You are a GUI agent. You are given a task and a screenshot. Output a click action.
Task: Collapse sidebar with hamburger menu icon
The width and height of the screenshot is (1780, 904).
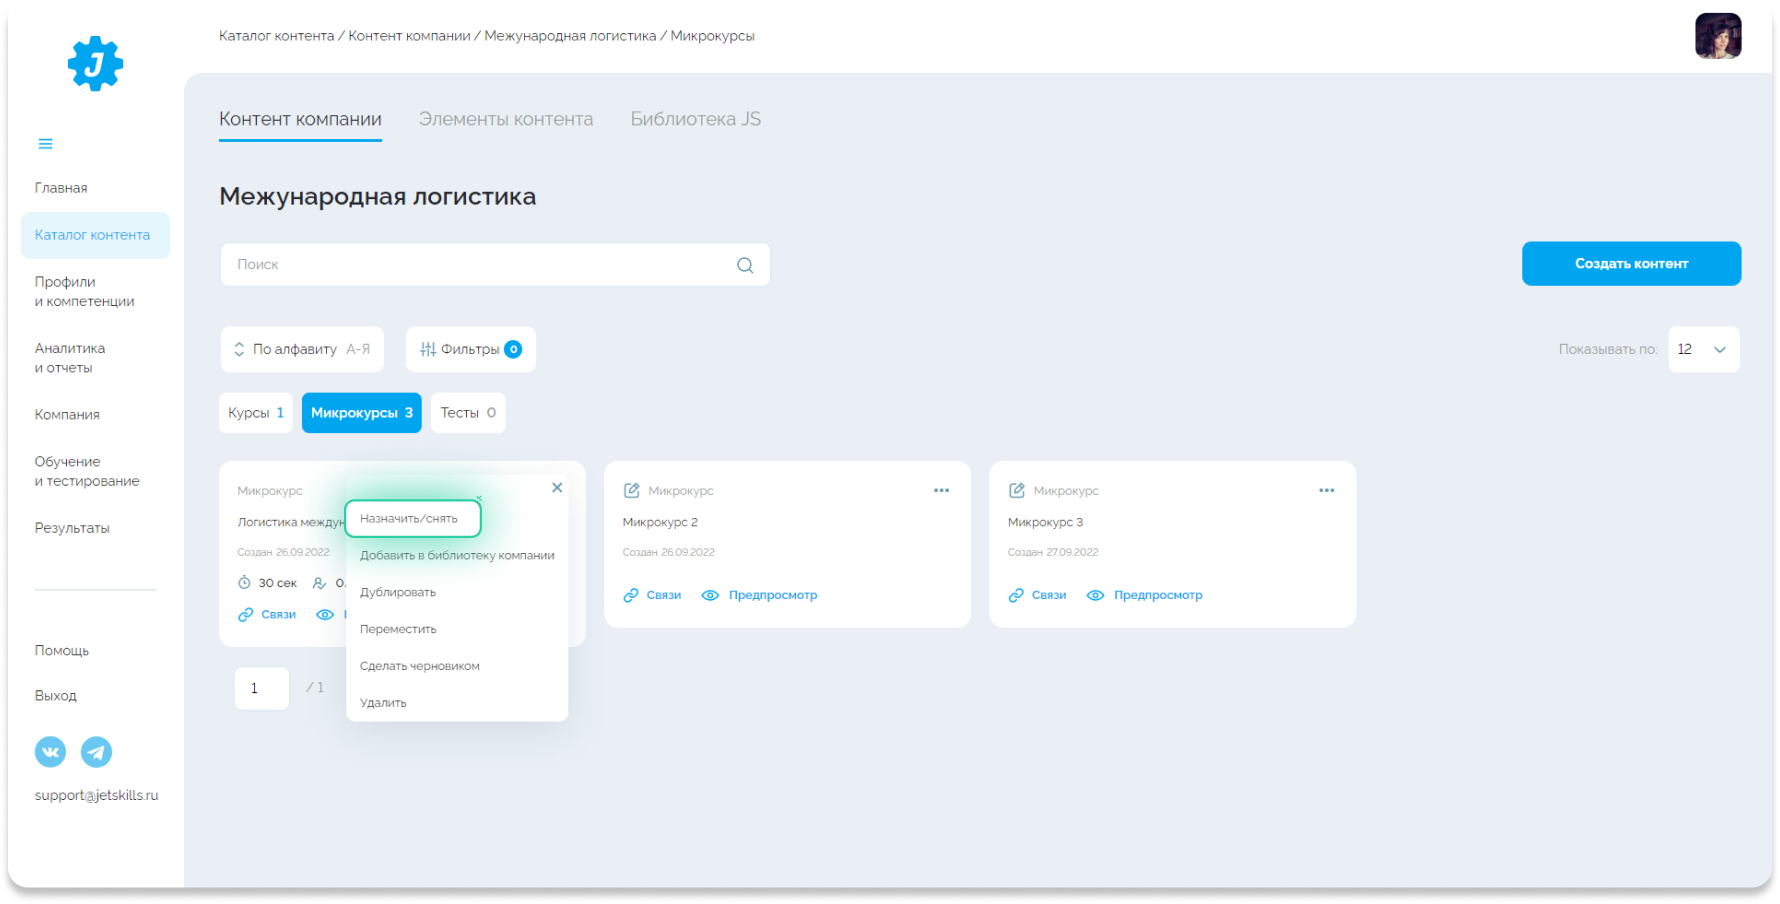click(x=45, y=144)
